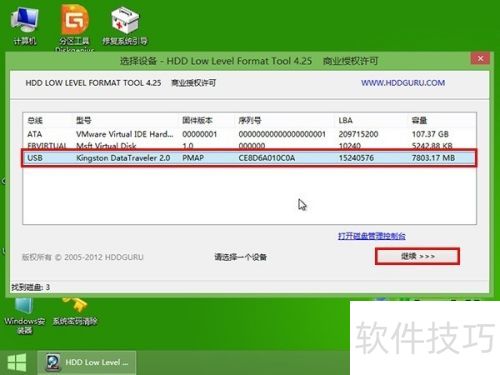
Task: Open the 计算机 desktop icon
Action: tap(24, 27)
